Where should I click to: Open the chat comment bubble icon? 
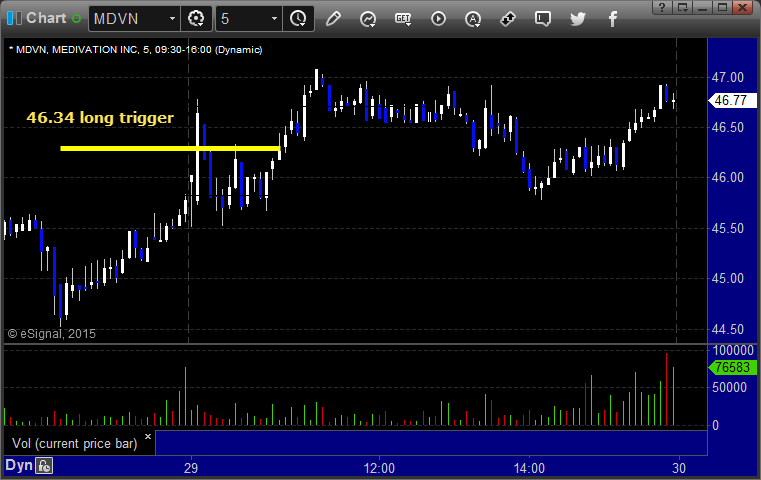pos(543,19)
